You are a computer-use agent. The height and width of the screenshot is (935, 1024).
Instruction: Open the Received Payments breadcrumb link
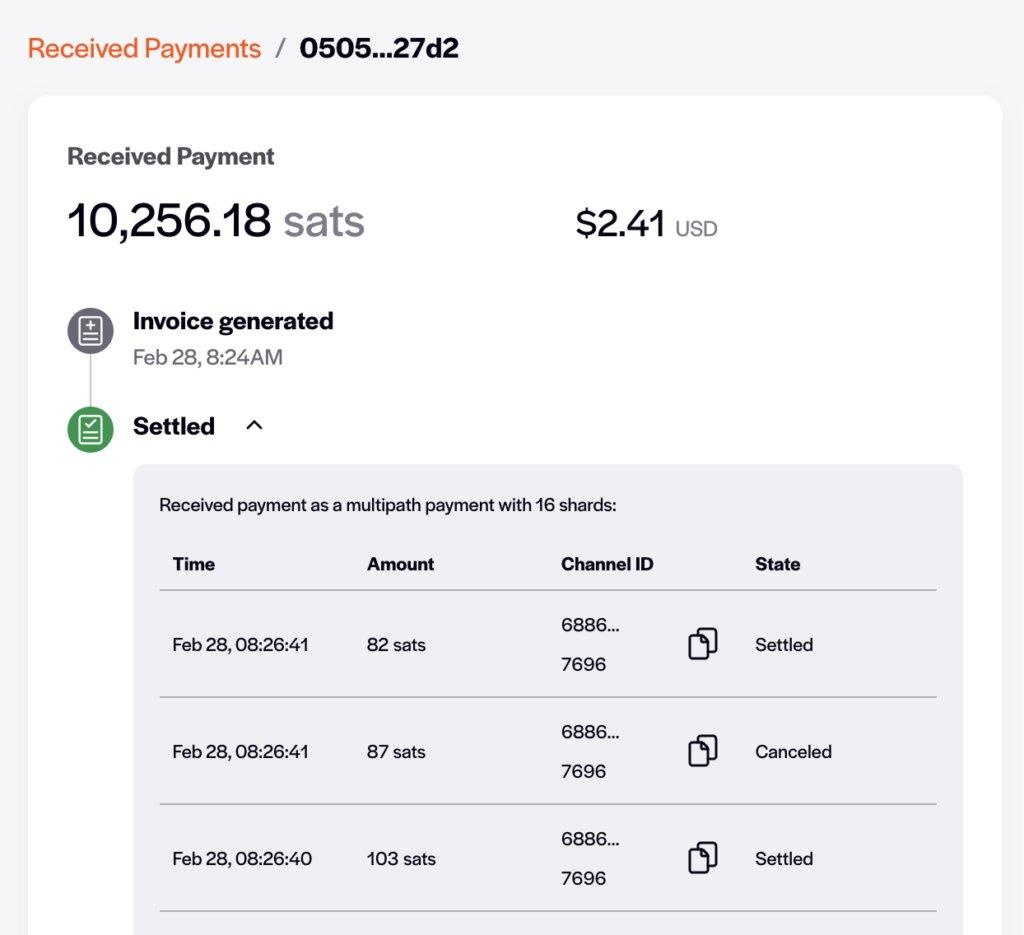coord(144,48)
